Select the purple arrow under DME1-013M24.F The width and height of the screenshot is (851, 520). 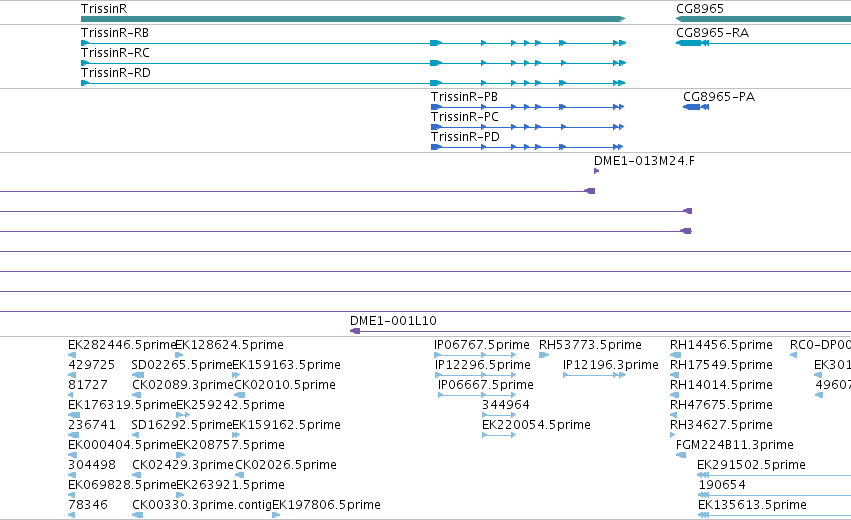tap(596, 171)
